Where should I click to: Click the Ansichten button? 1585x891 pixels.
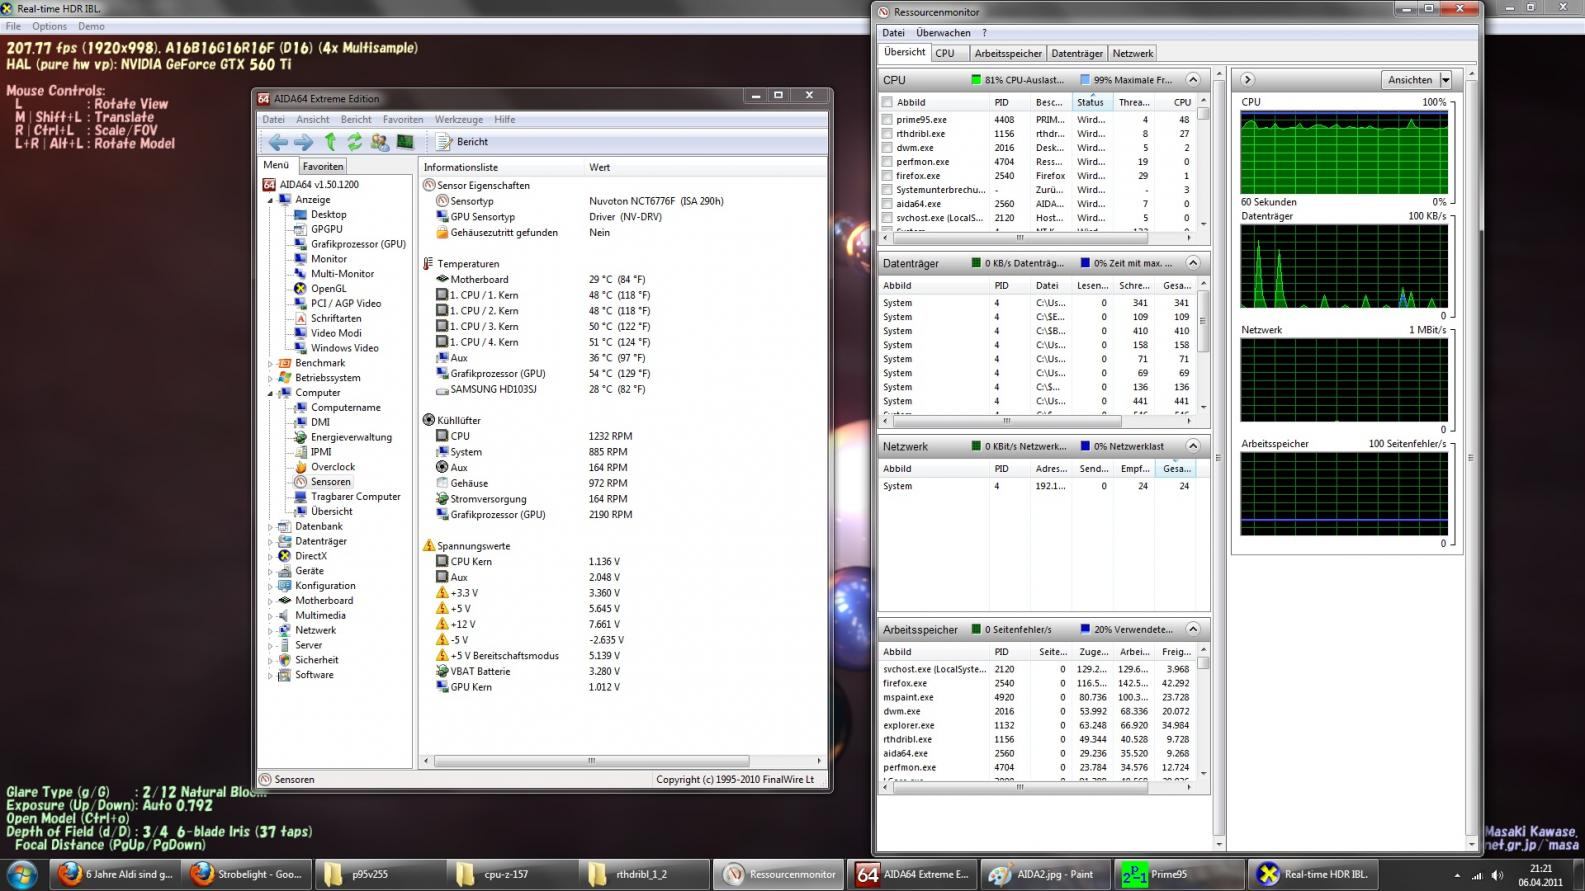tap(1410, 80)
